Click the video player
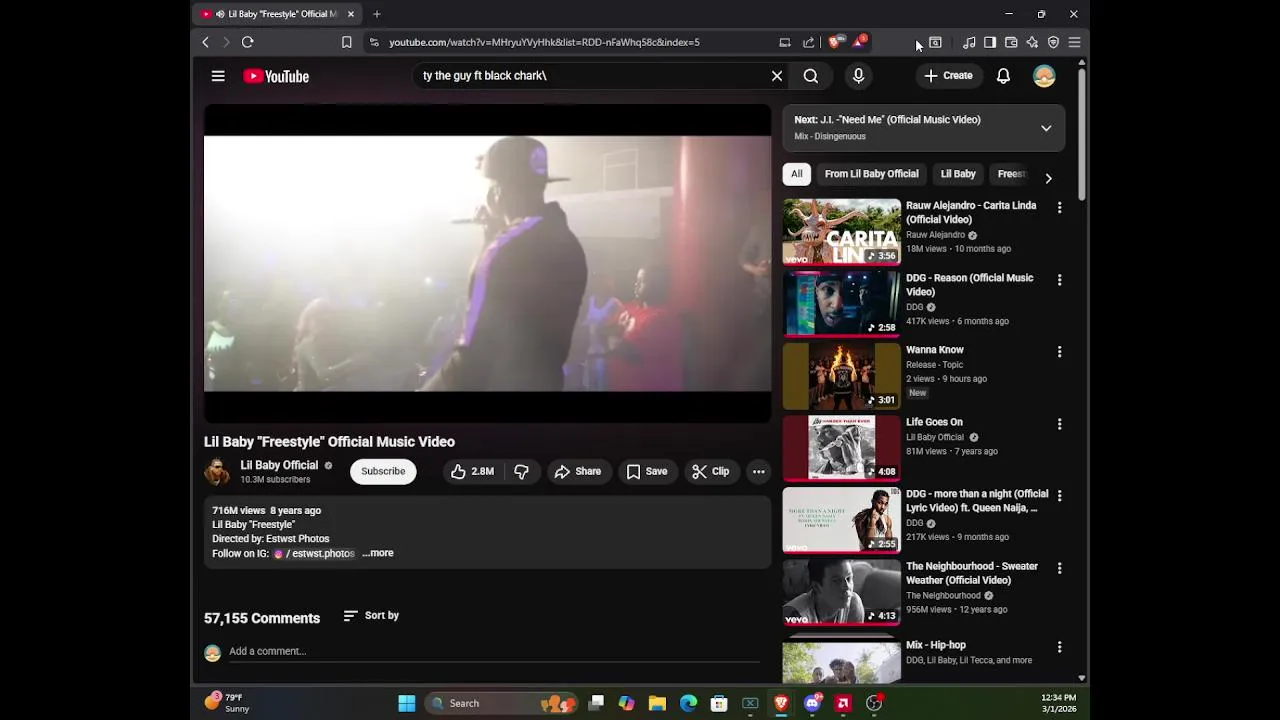 487,264
